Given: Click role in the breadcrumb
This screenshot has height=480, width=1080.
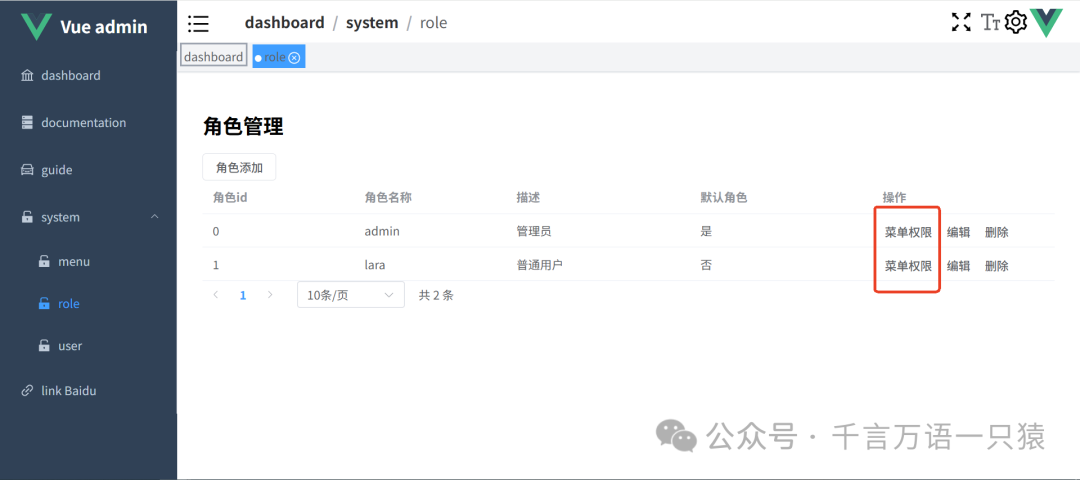Looking at the screenshot, I should coord(433,23).
